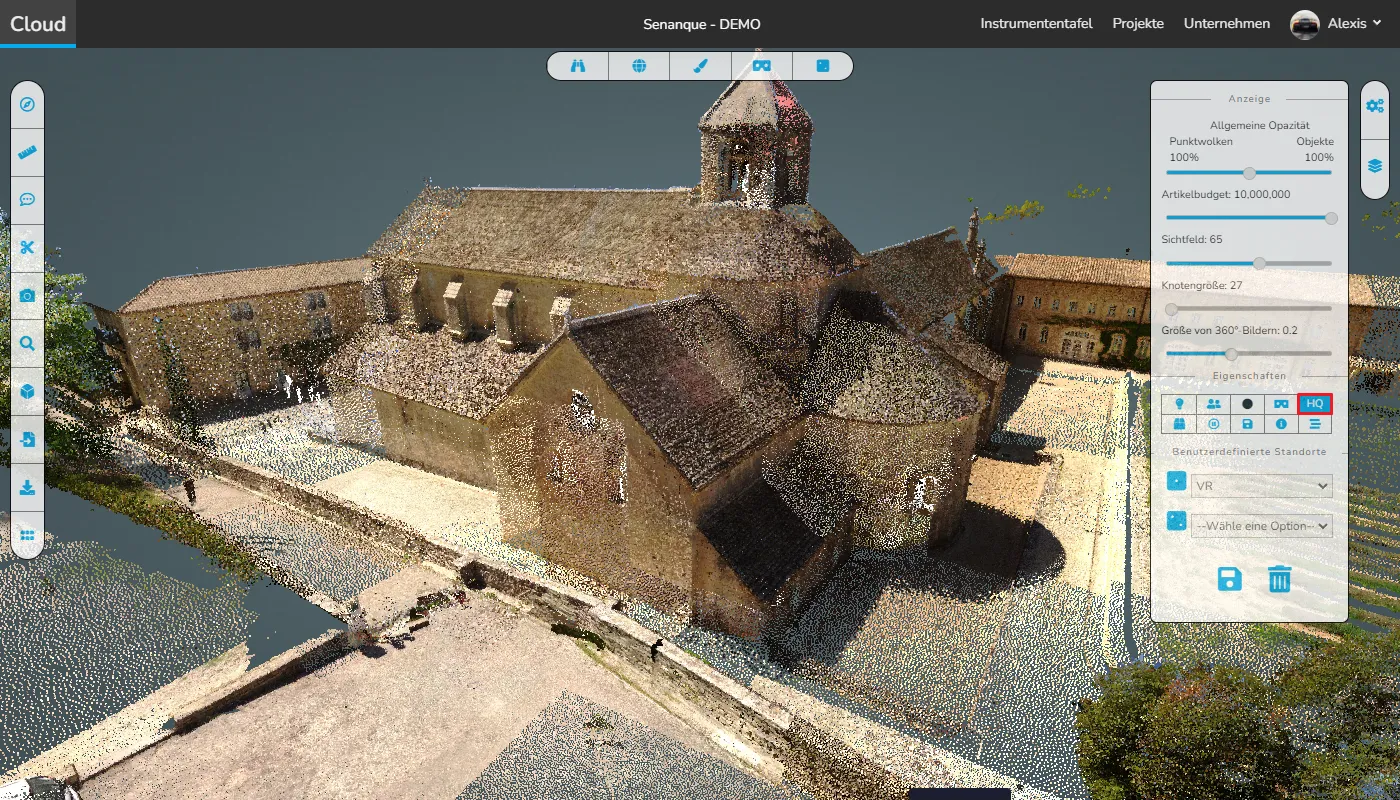
Task: Open the grid apps icon in left sidebar
Action: 27,535
